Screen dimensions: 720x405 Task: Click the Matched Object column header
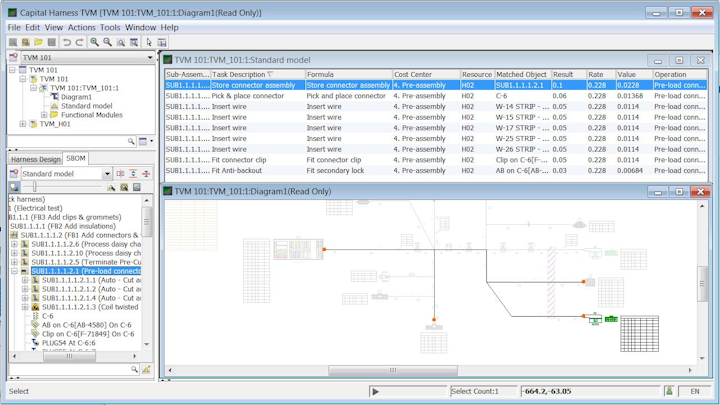[x=522, y=74]
